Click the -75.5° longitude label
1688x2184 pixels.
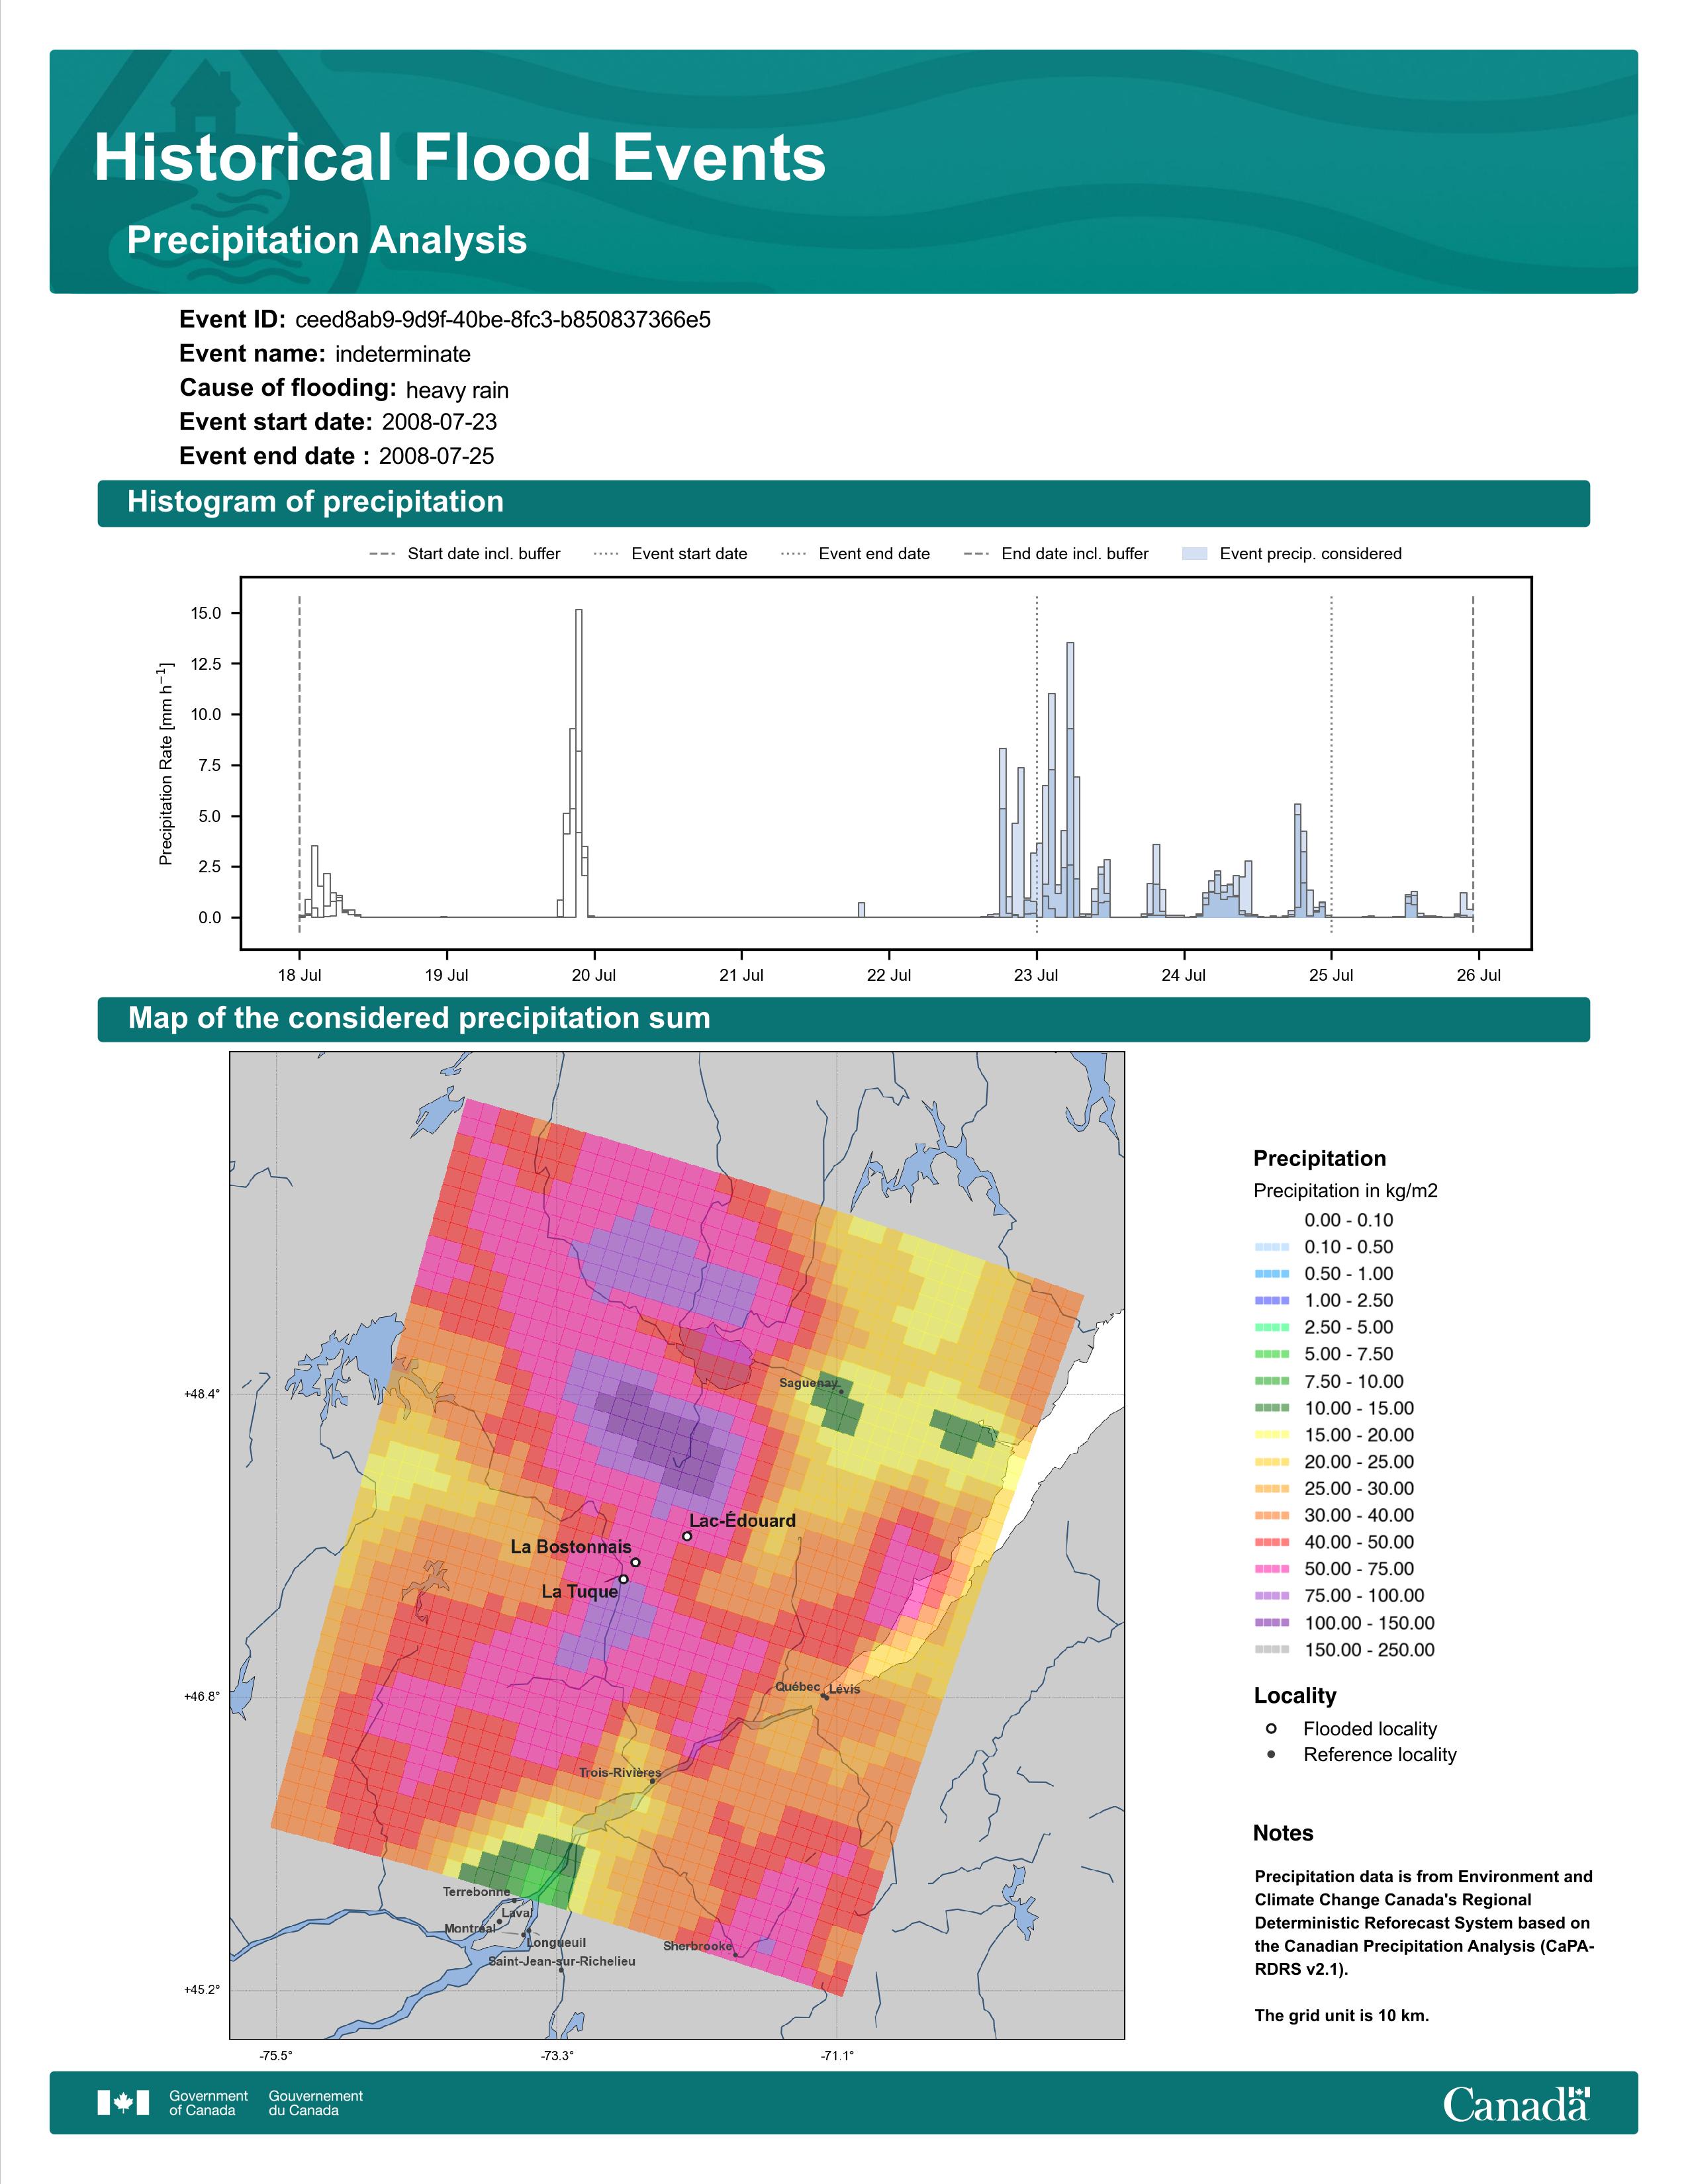[x=276, y=2056]
